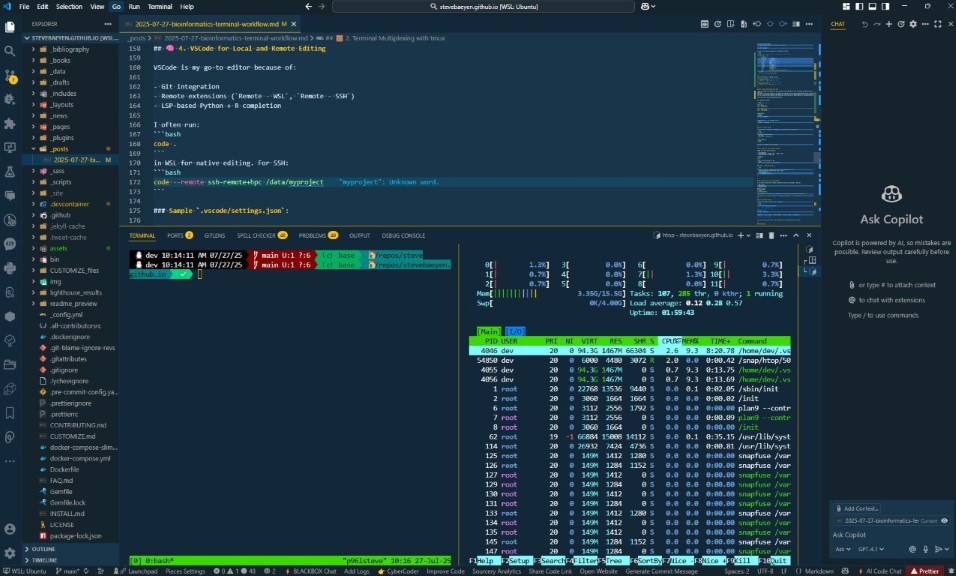Split the editor right

tap(796, 24)
